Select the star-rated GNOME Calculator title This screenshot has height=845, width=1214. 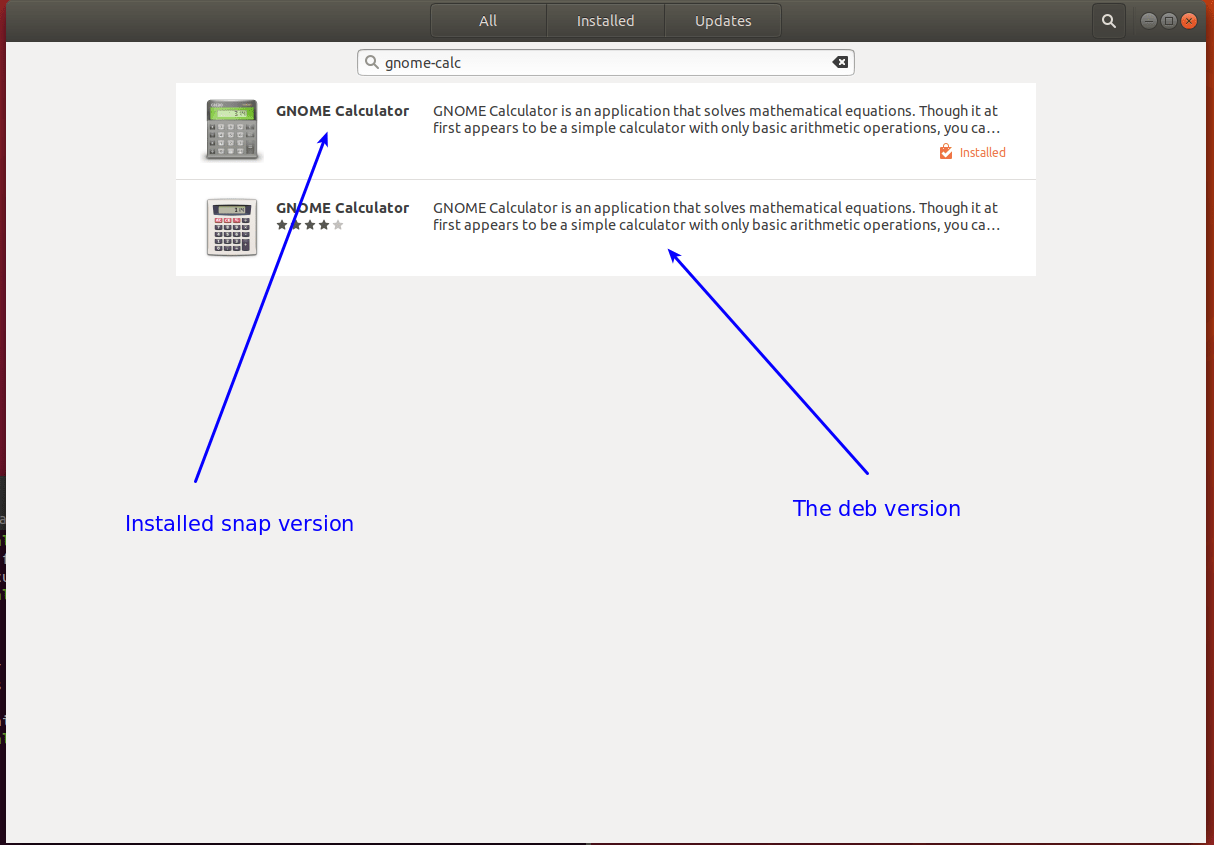pyautogui.click(x=342, y=208)
